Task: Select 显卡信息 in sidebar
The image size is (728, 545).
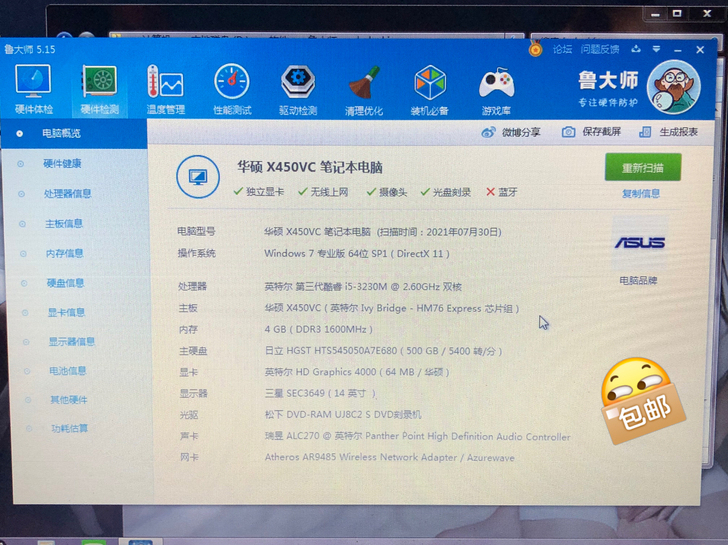Action: click(x=66, y=312)
